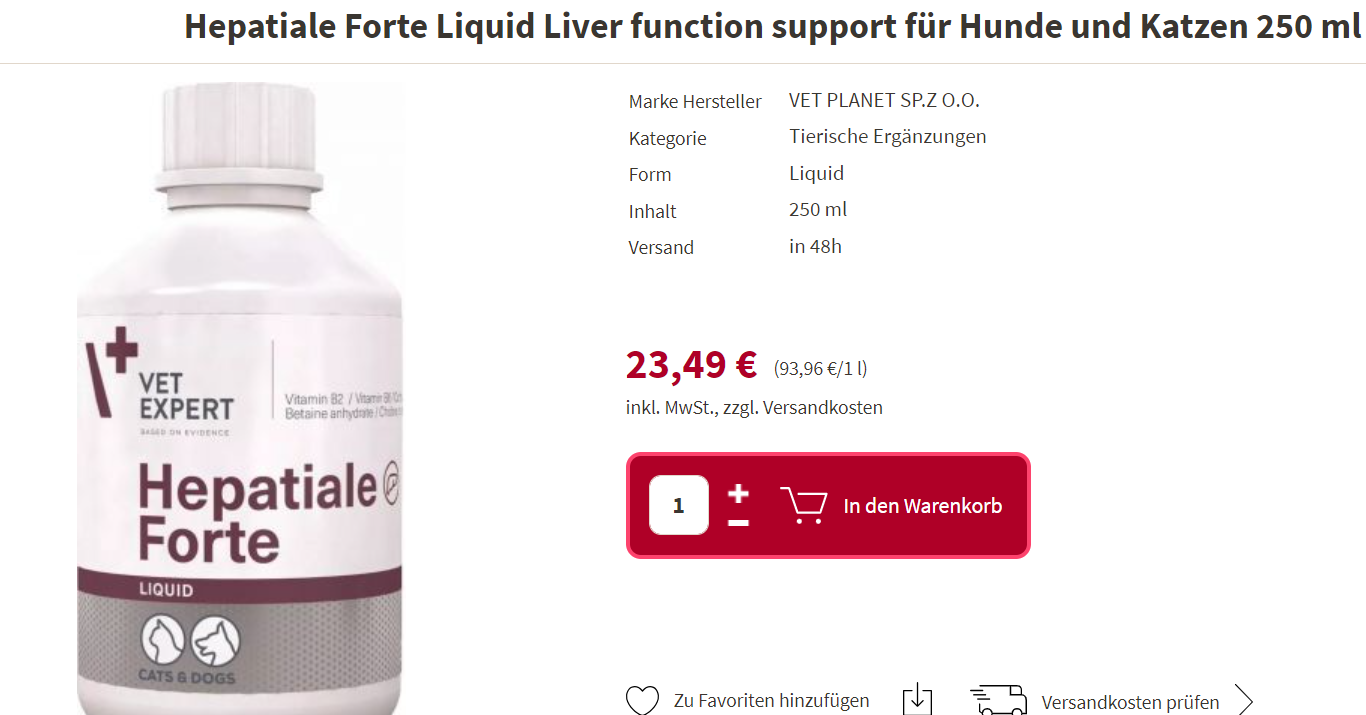
Task: Expand shipping costs with right chevron
Action: 1243,700
